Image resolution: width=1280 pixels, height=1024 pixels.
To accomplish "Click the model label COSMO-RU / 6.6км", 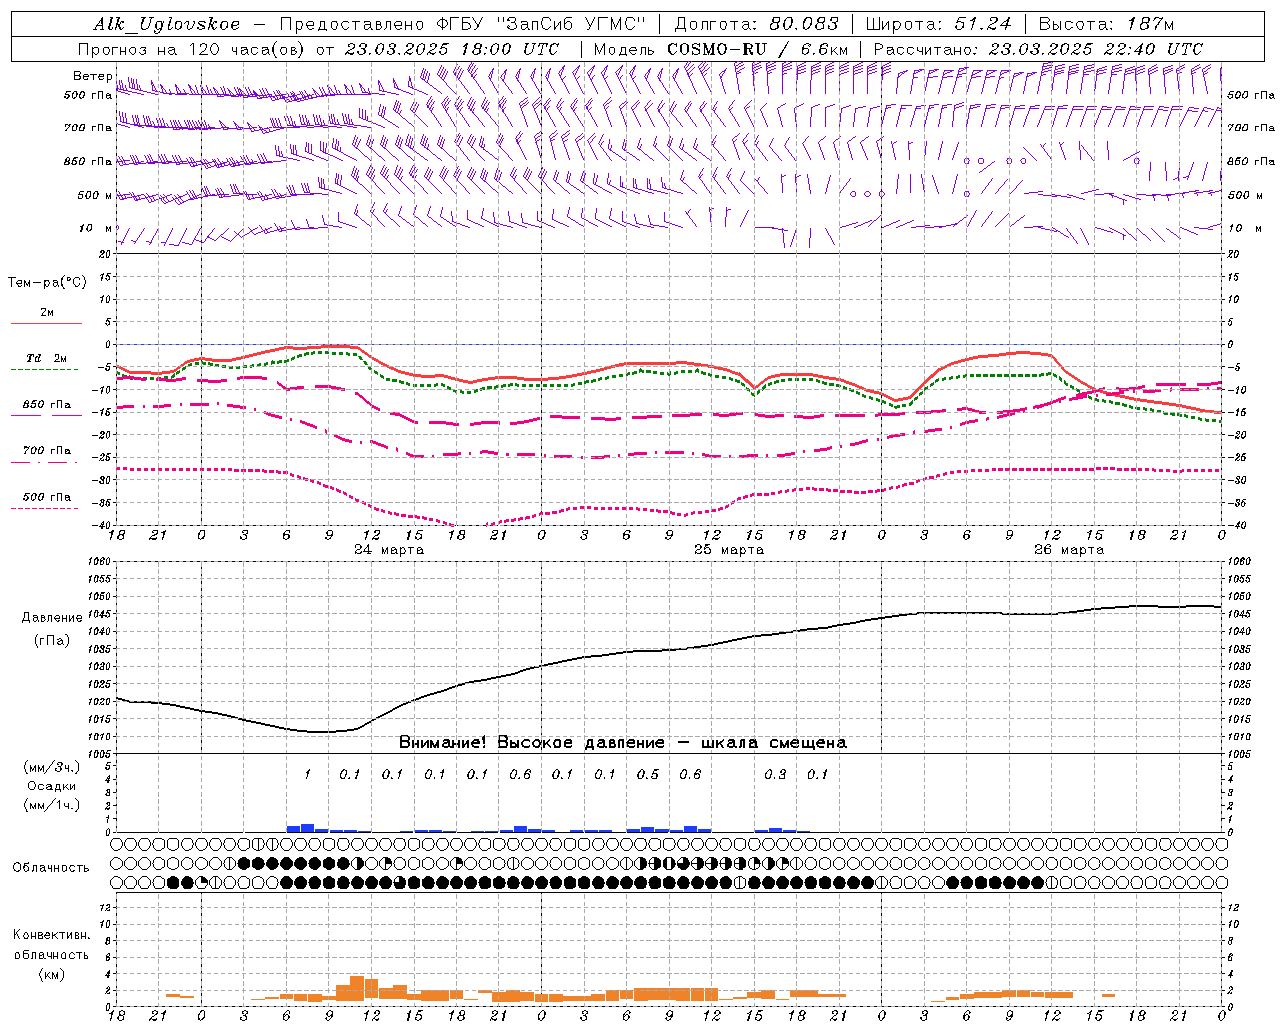I will point(758,49).
